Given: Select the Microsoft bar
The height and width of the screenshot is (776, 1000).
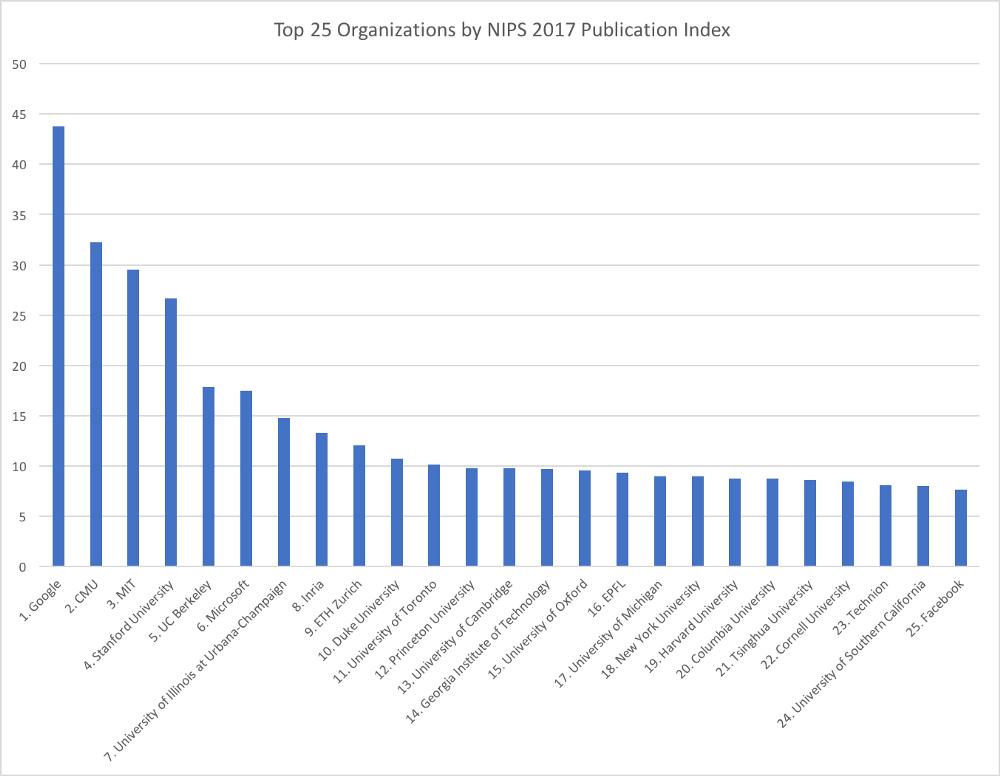Looking at the screenshot, I should coord(246,478).
